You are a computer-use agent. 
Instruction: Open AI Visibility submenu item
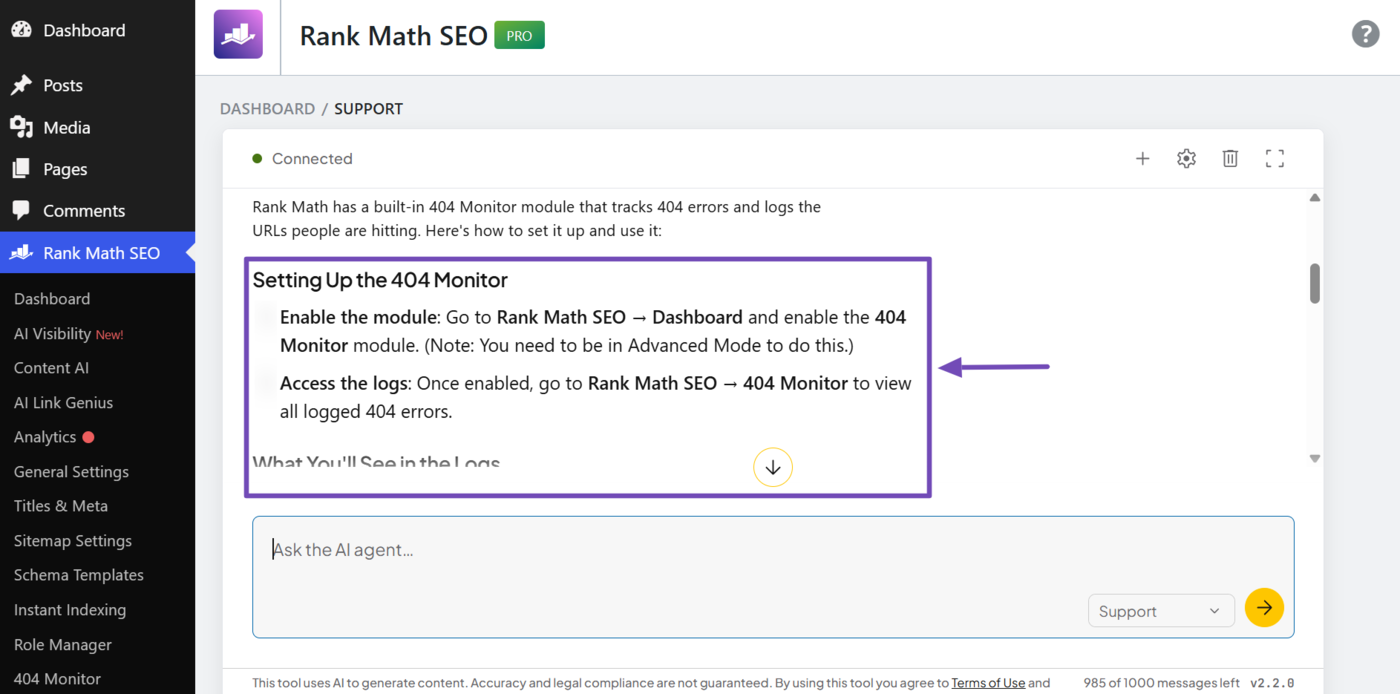[68, 334]
